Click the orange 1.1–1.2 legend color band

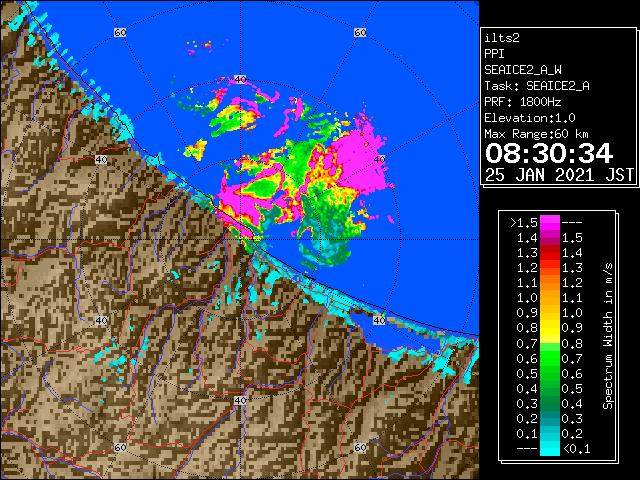tap(550, 283)
